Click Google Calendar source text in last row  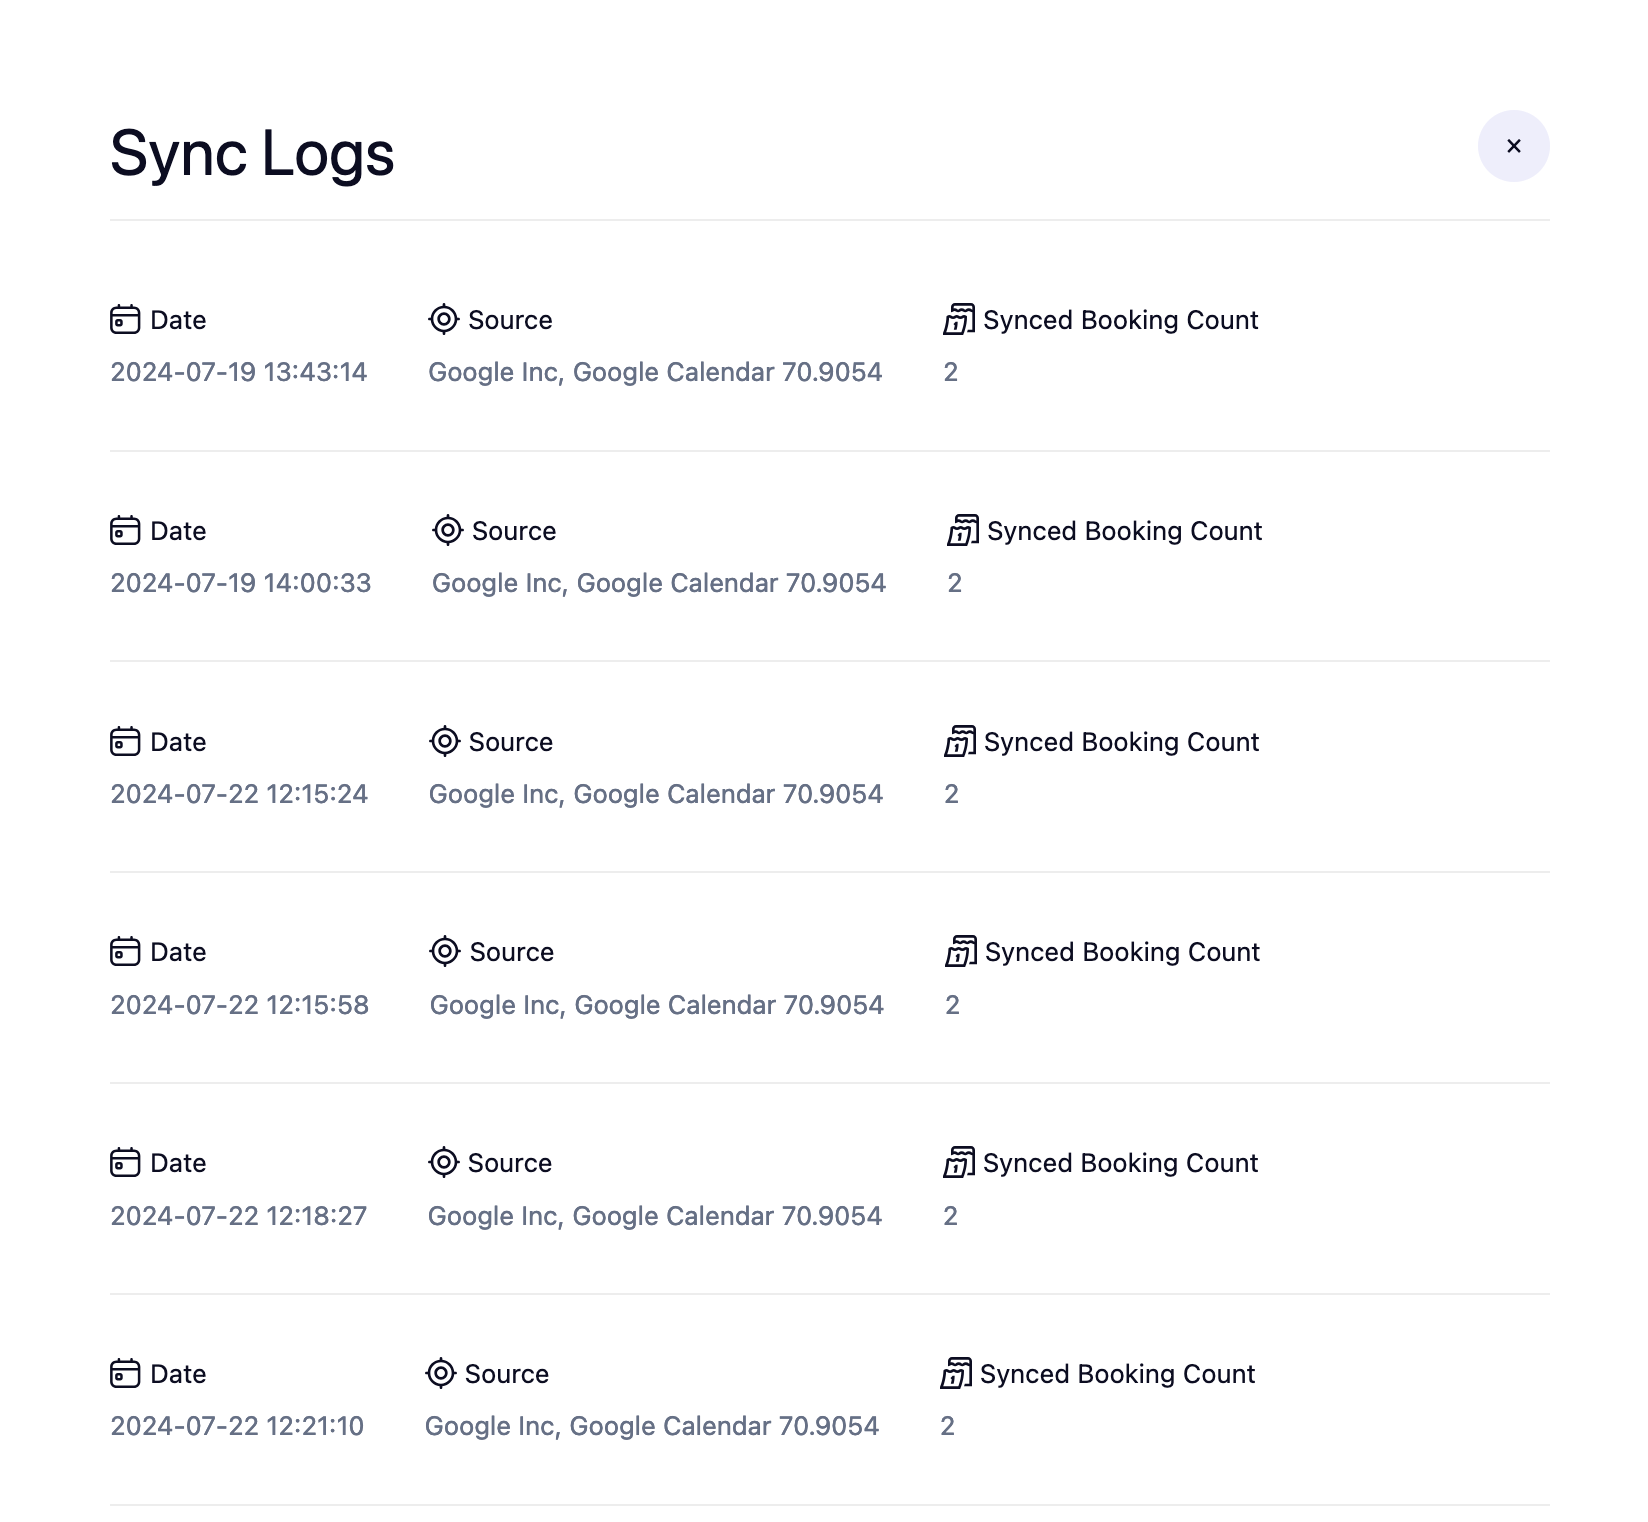pos(652,1426)
